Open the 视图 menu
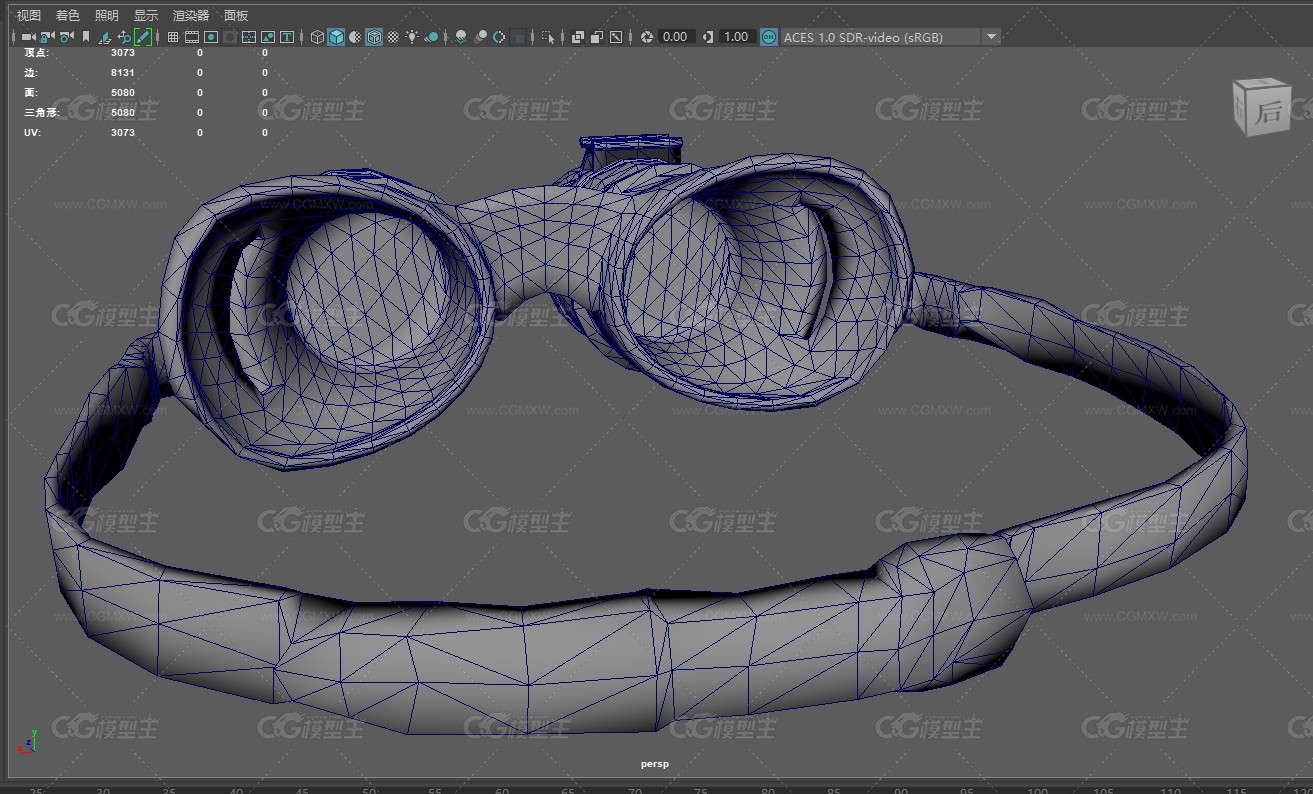Screen dimensions: 1313x794 click(29, 16)
